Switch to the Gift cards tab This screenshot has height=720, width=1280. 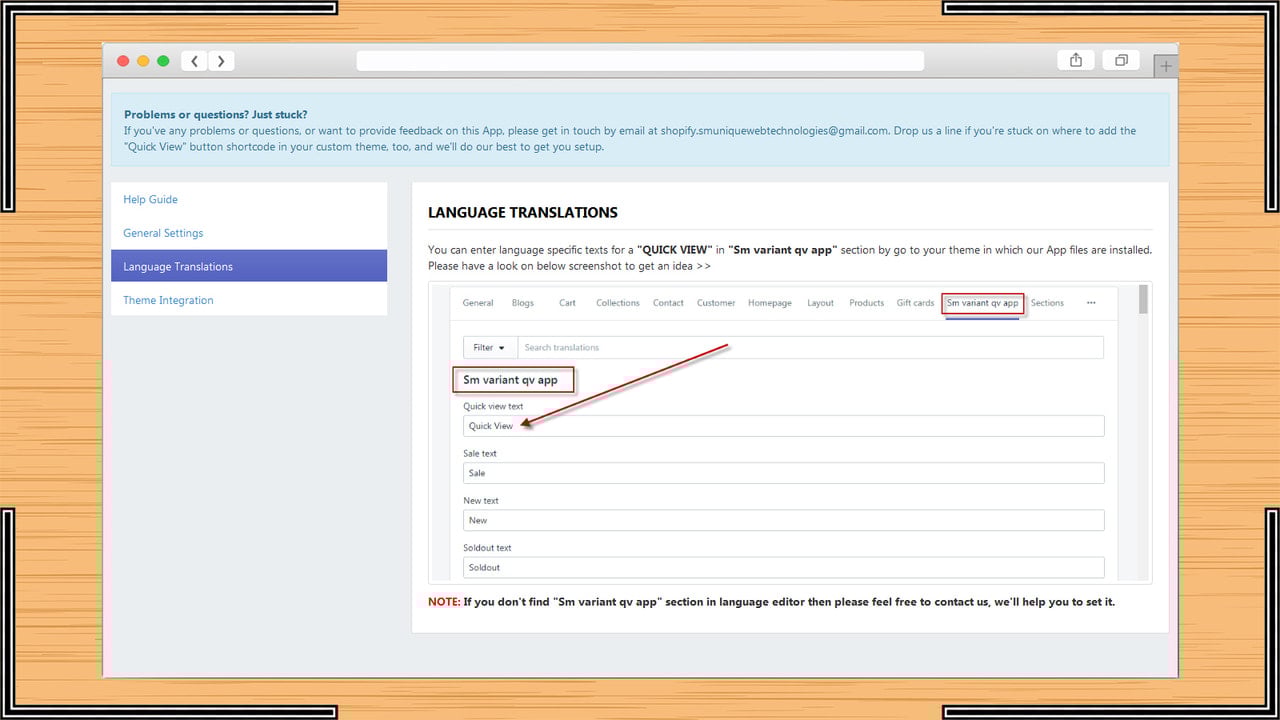pos(915,303)
